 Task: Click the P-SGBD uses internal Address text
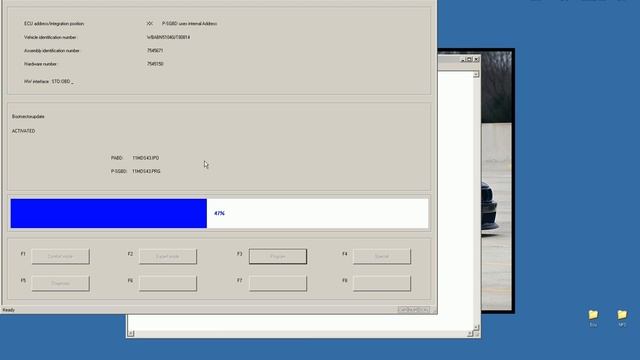(x=189, y=24)
